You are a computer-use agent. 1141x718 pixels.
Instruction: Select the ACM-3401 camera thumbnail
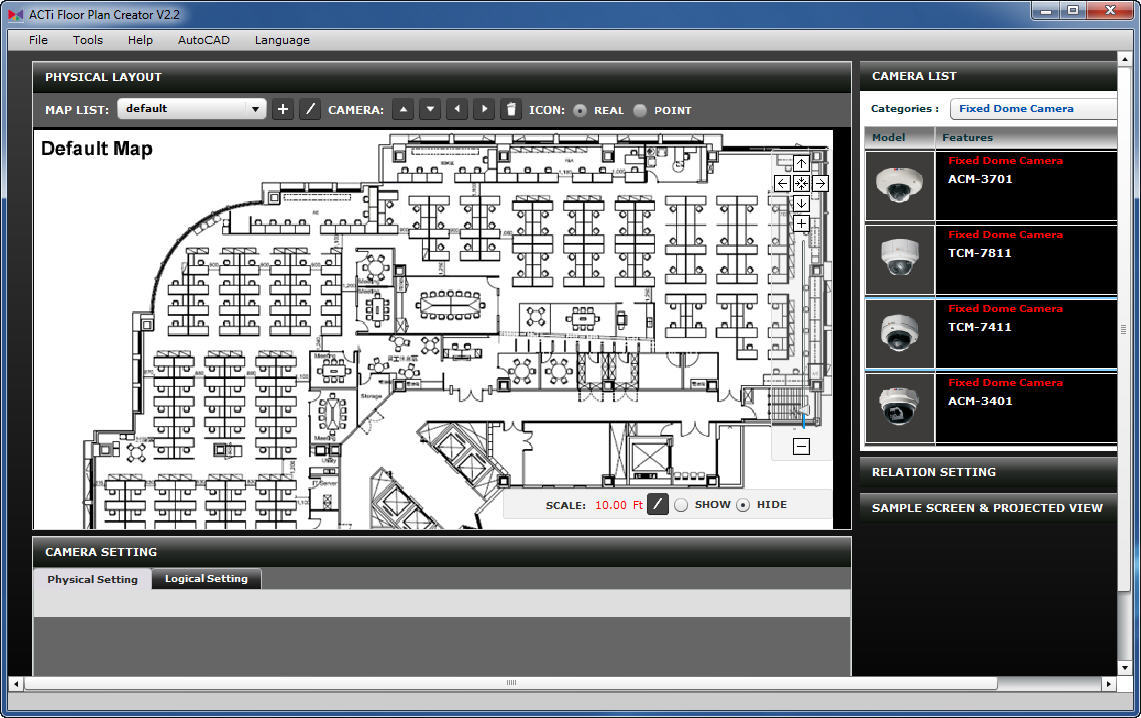click(x=899, y=407)
